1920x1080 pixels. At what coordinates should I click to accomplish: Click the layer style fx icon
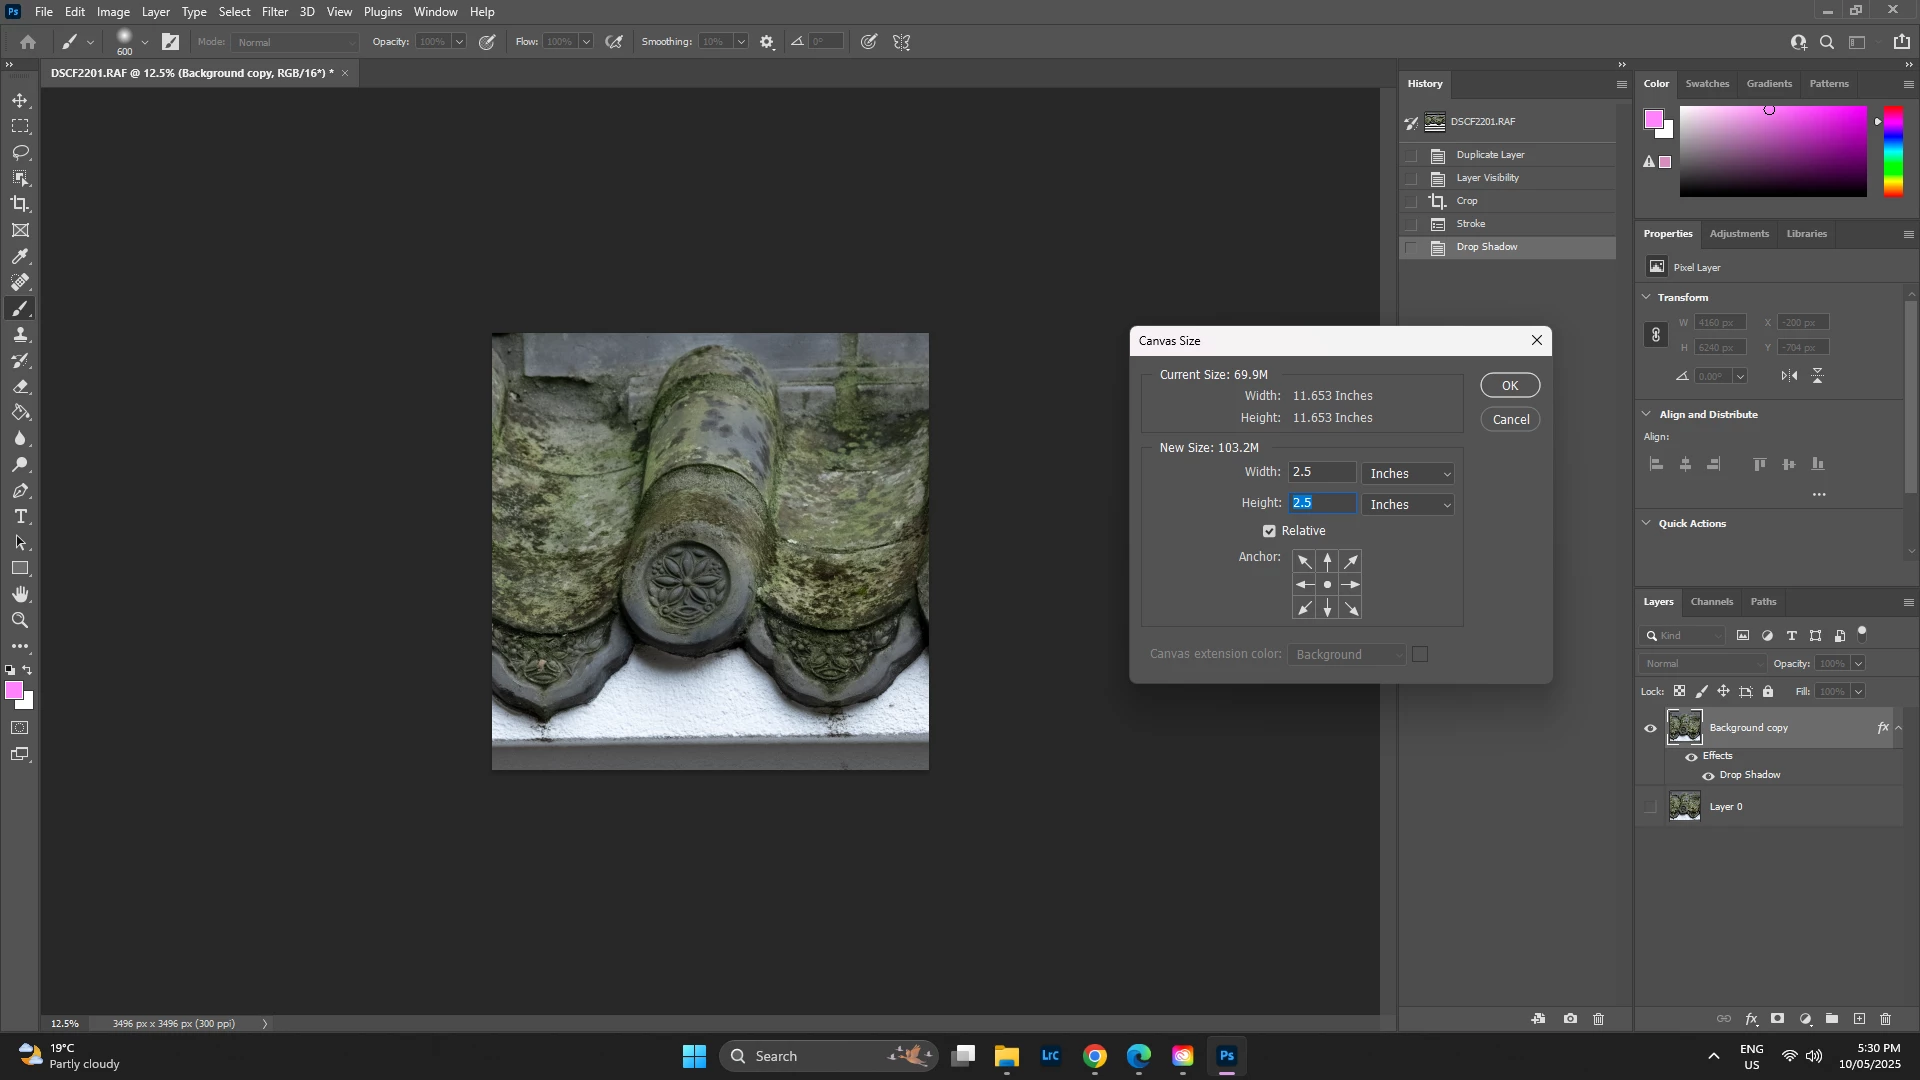coord(1752,1020)
